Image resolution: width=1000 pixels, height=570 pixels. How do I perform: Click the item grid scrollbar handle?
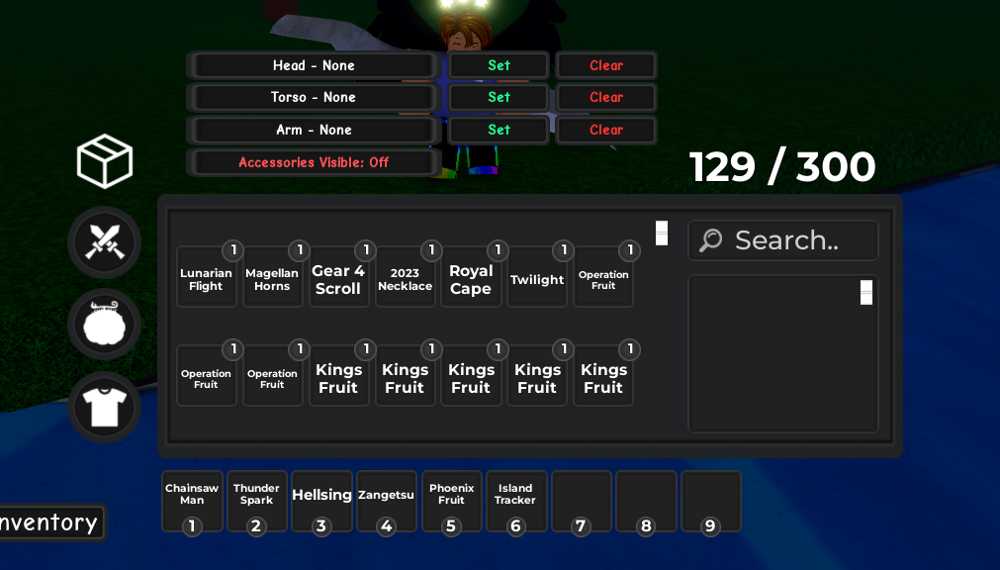tap(662, 233)
